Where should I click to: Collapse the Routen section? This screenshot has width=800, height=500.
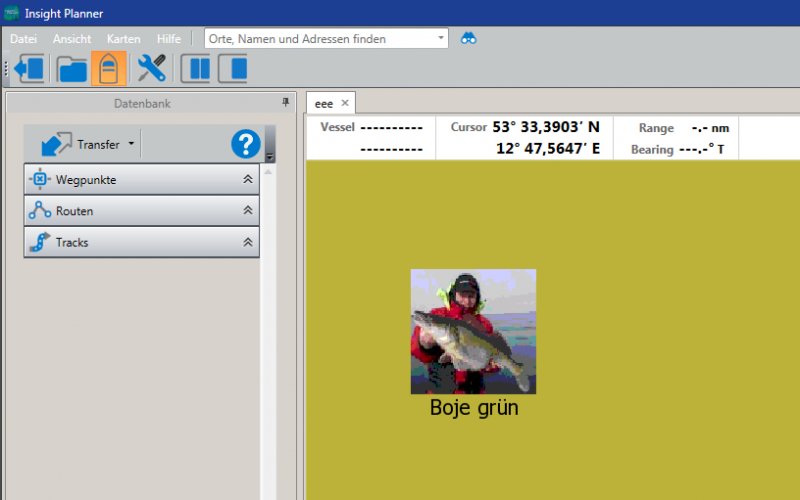(x=247, y=211)
